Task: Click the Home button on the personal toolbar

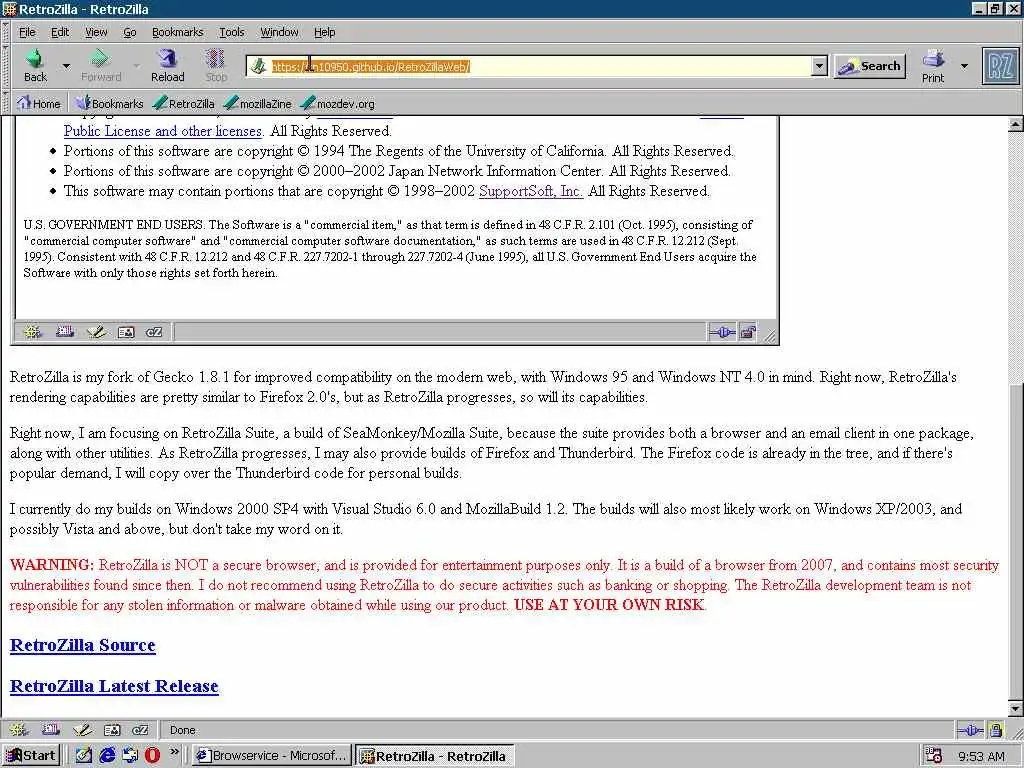Action: click(39, 103)
